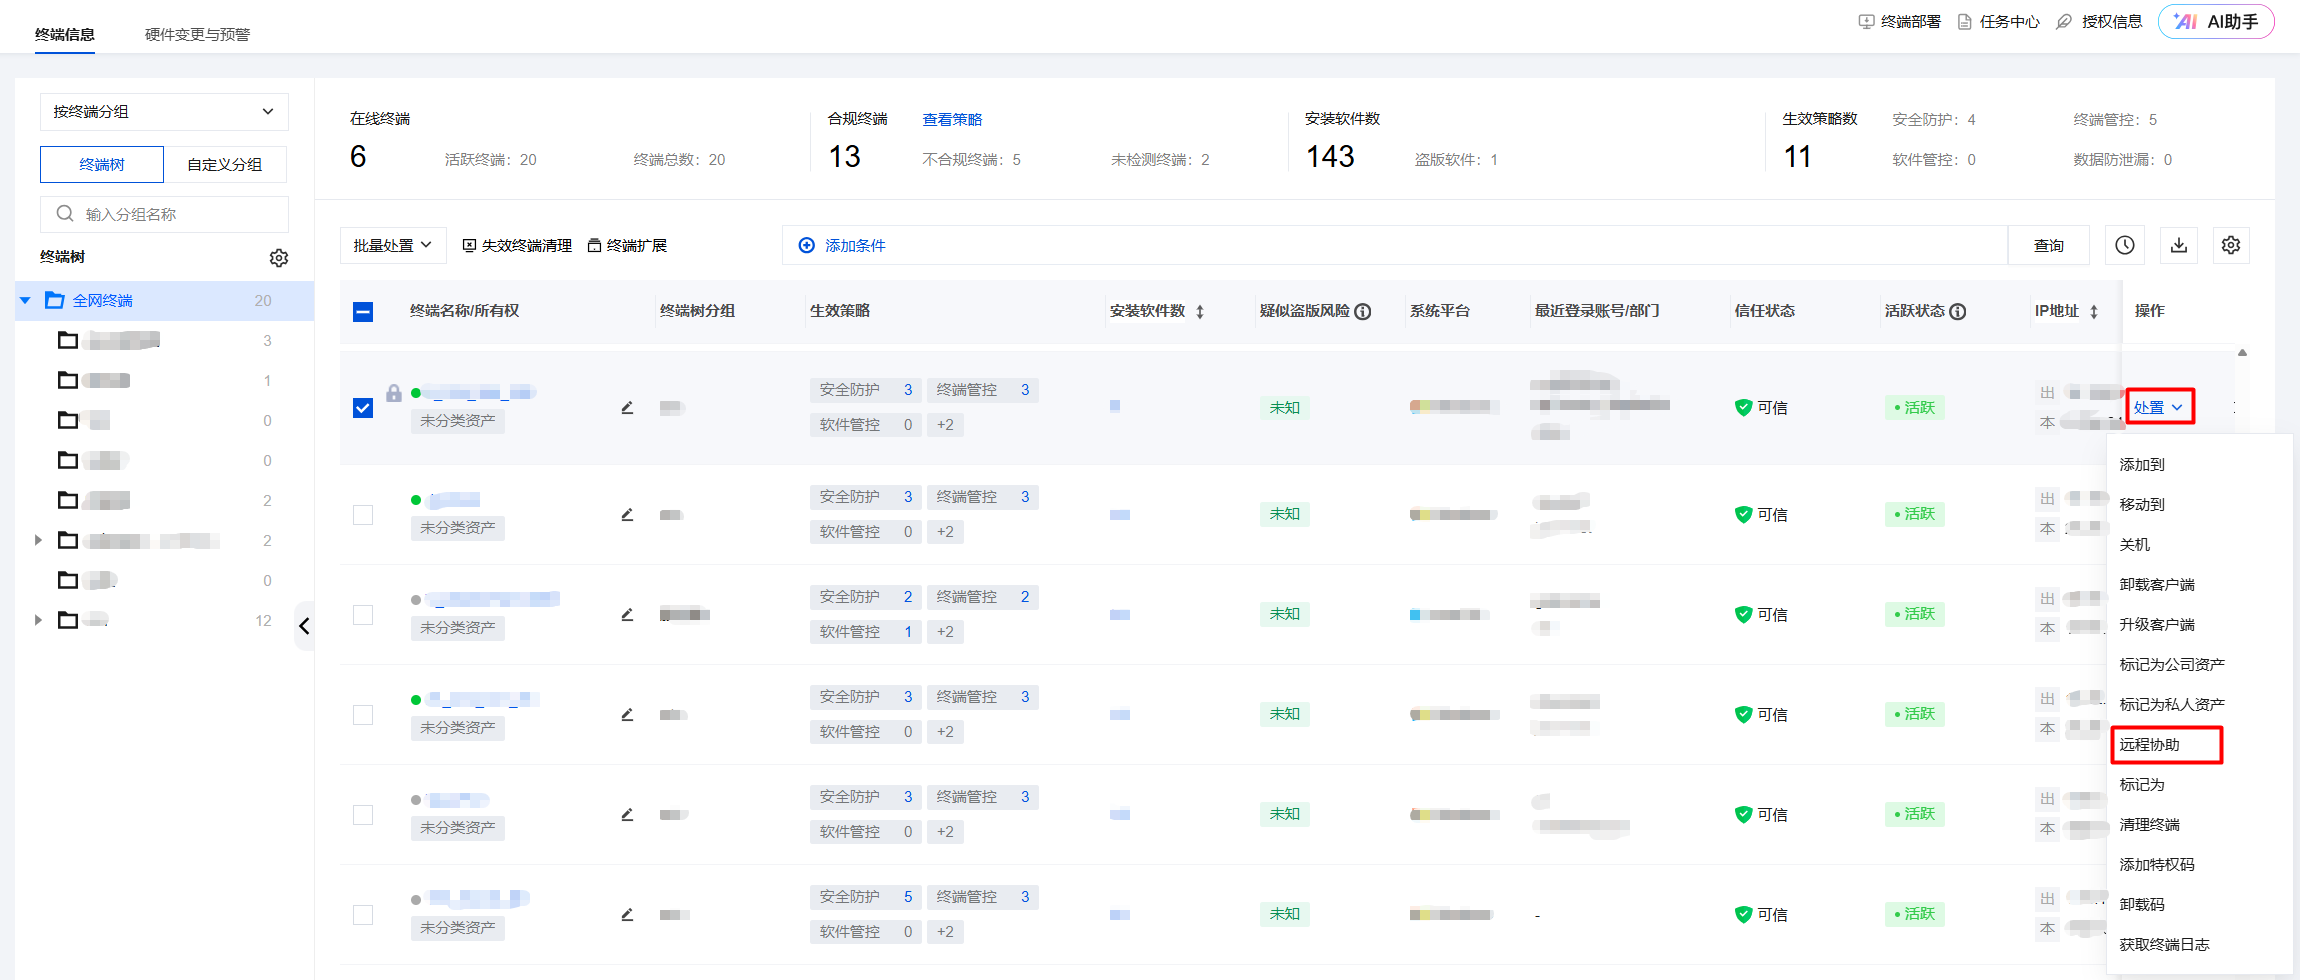Open the history clock icon
2300x980 pixels.
pos(2125,245)
